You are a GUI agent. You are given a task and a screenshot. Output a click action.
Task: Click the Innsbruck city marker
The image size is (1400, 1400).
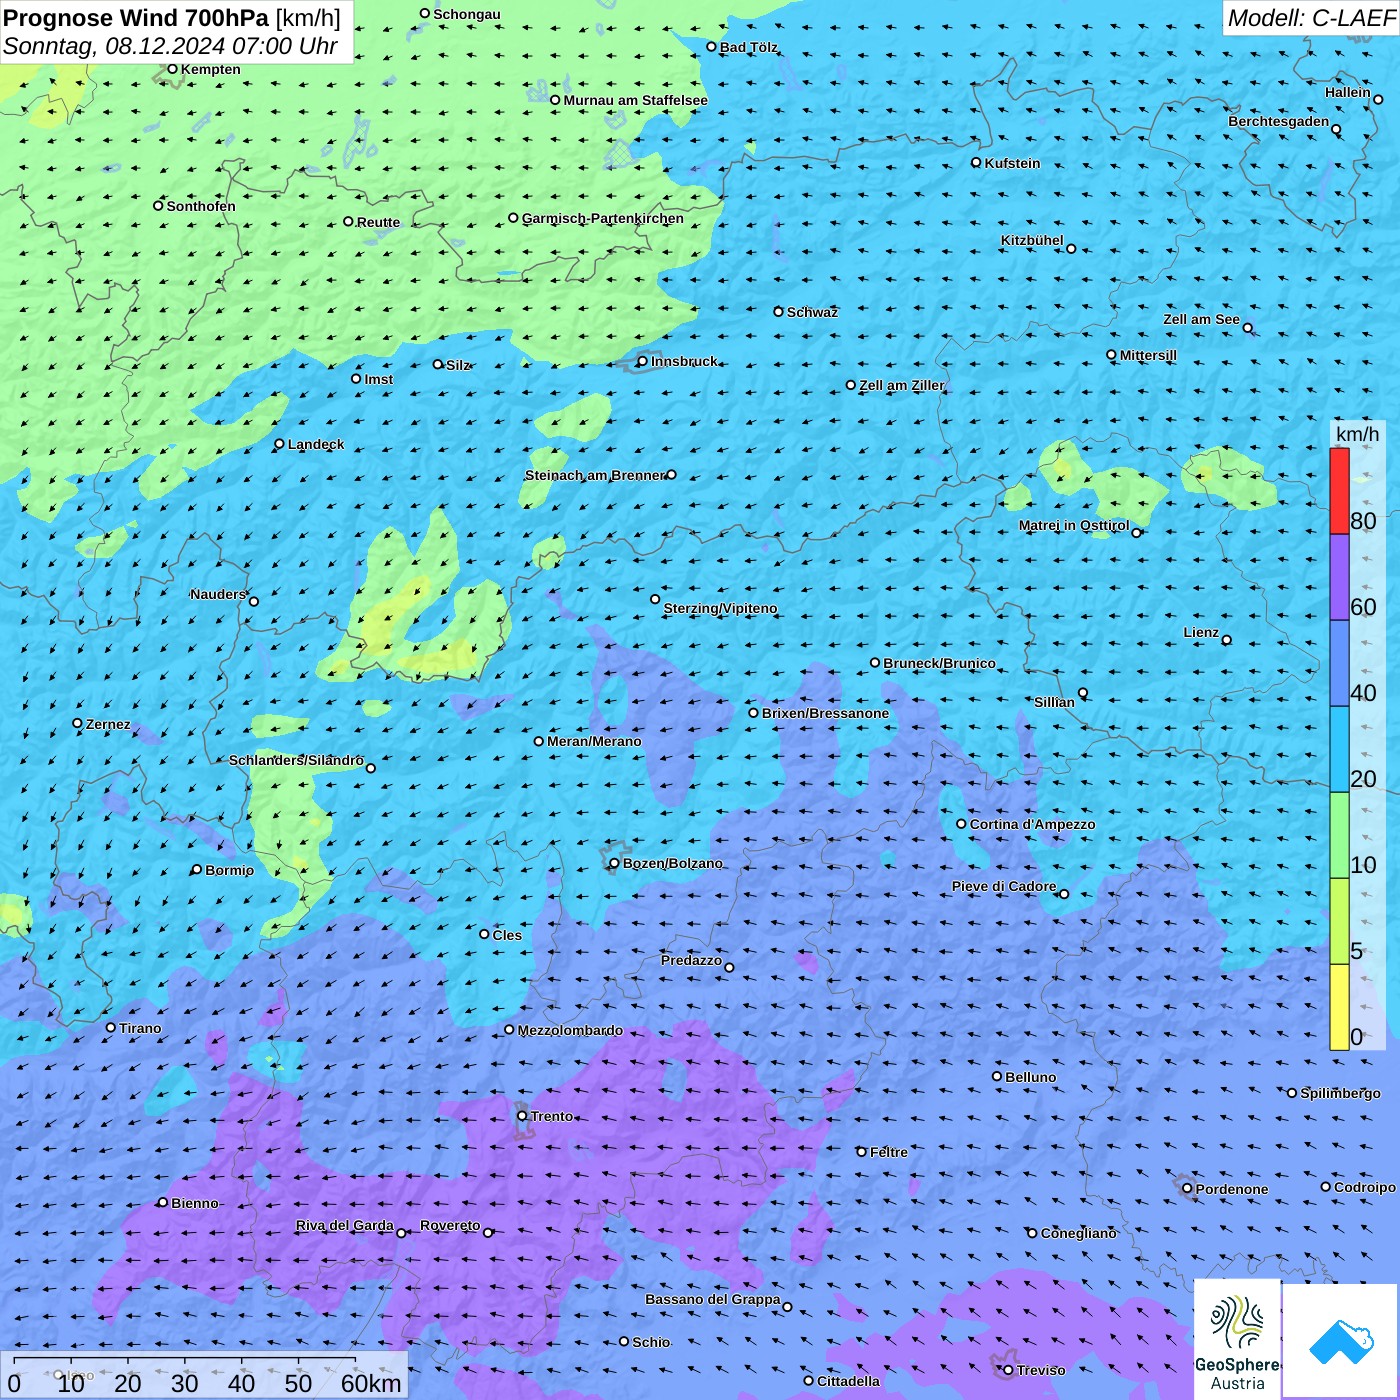point(643,362)
